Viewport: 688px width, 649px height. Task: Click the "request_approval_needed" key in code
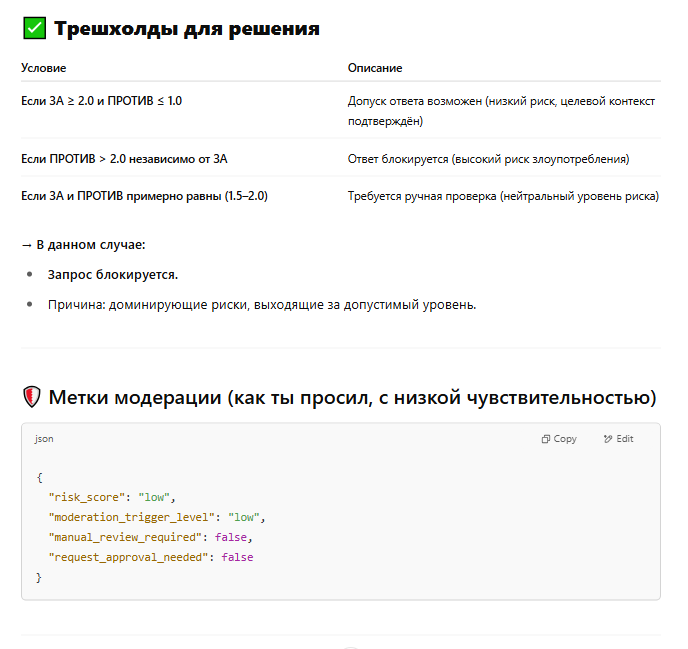point(129,558)
